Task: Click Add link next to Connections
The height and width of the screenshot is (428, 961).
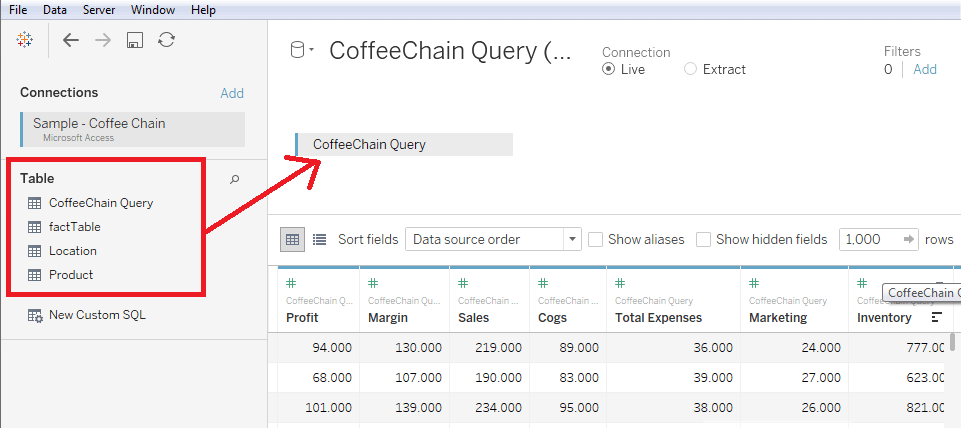Action: coord(232,93)
